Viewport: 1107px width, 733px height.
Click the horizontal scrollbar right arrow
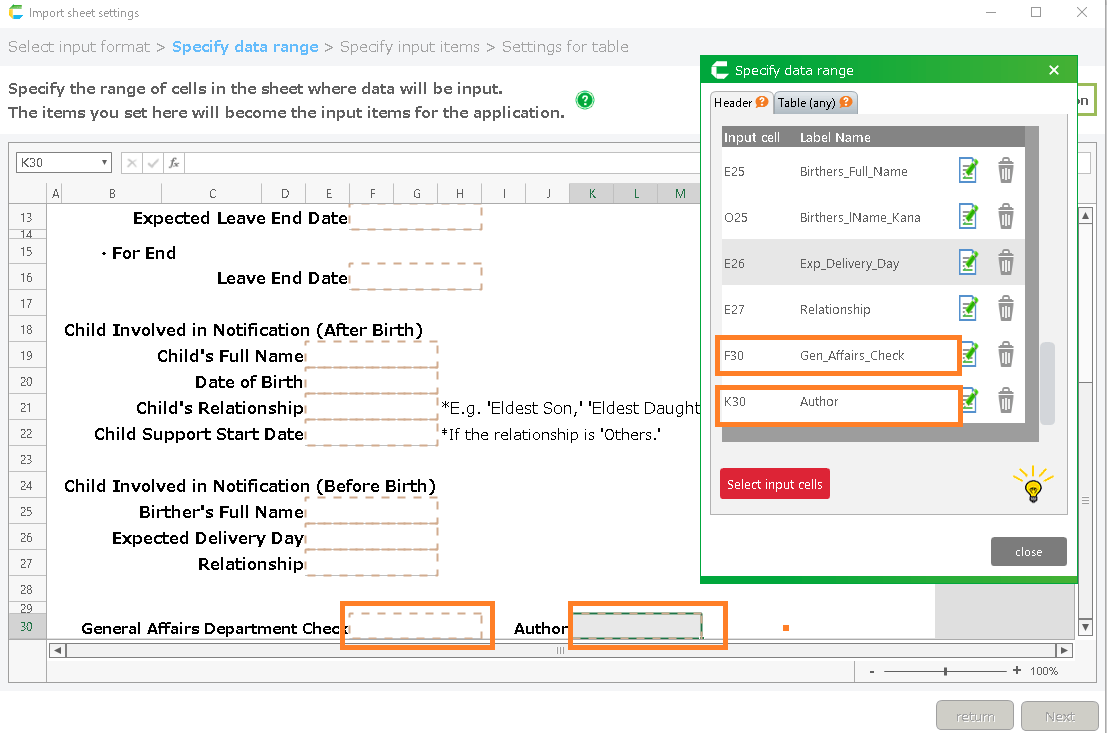tap(1064, 650)
